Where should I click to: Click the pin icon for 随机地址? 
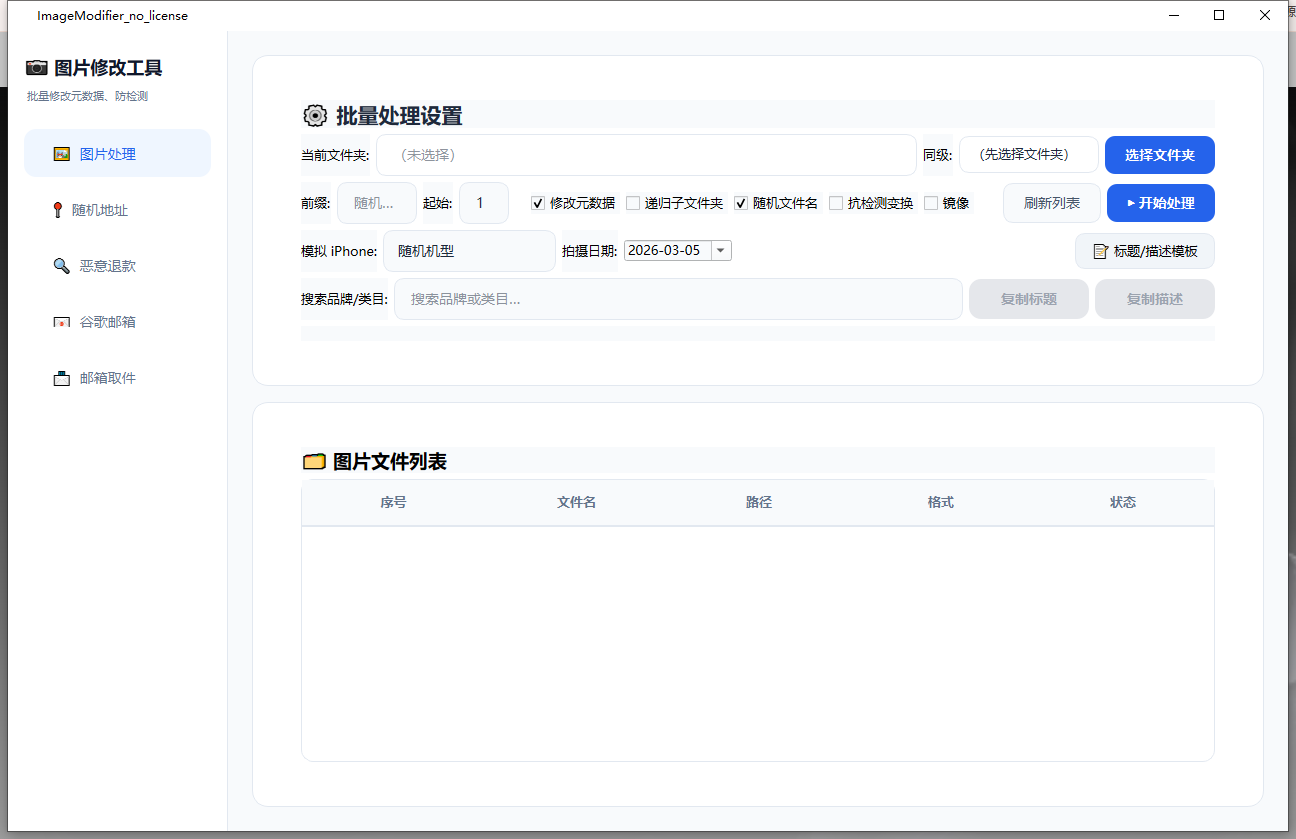[x=57, y=210]
